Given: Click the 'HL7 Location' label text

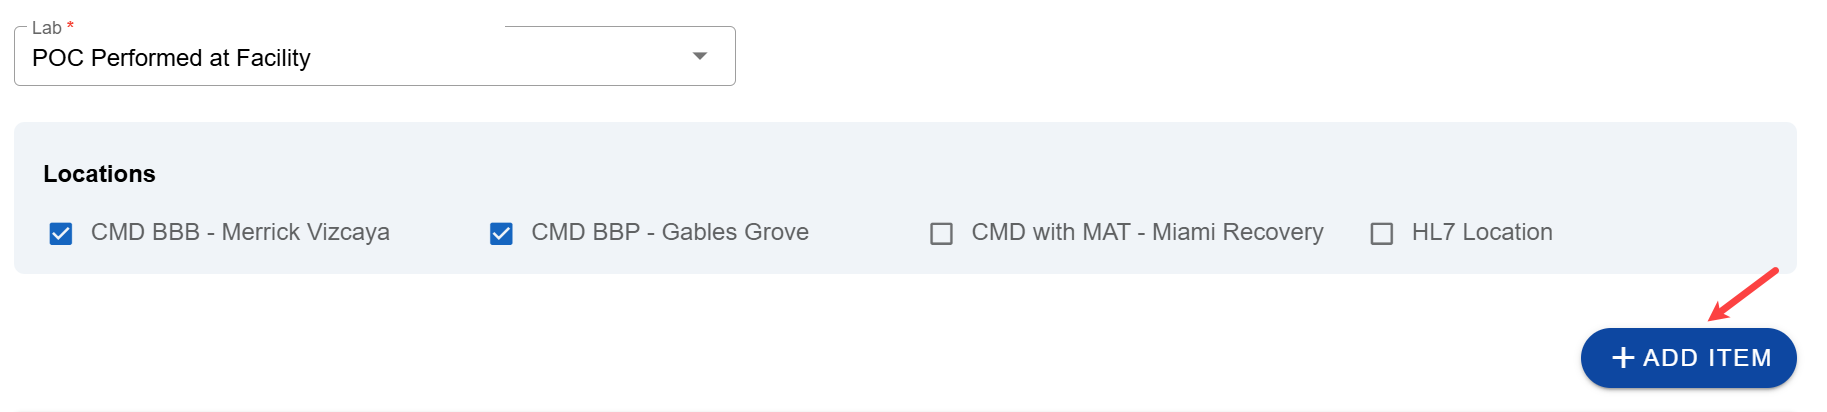Looking at the screenshot, I should tap(1482, 232).
